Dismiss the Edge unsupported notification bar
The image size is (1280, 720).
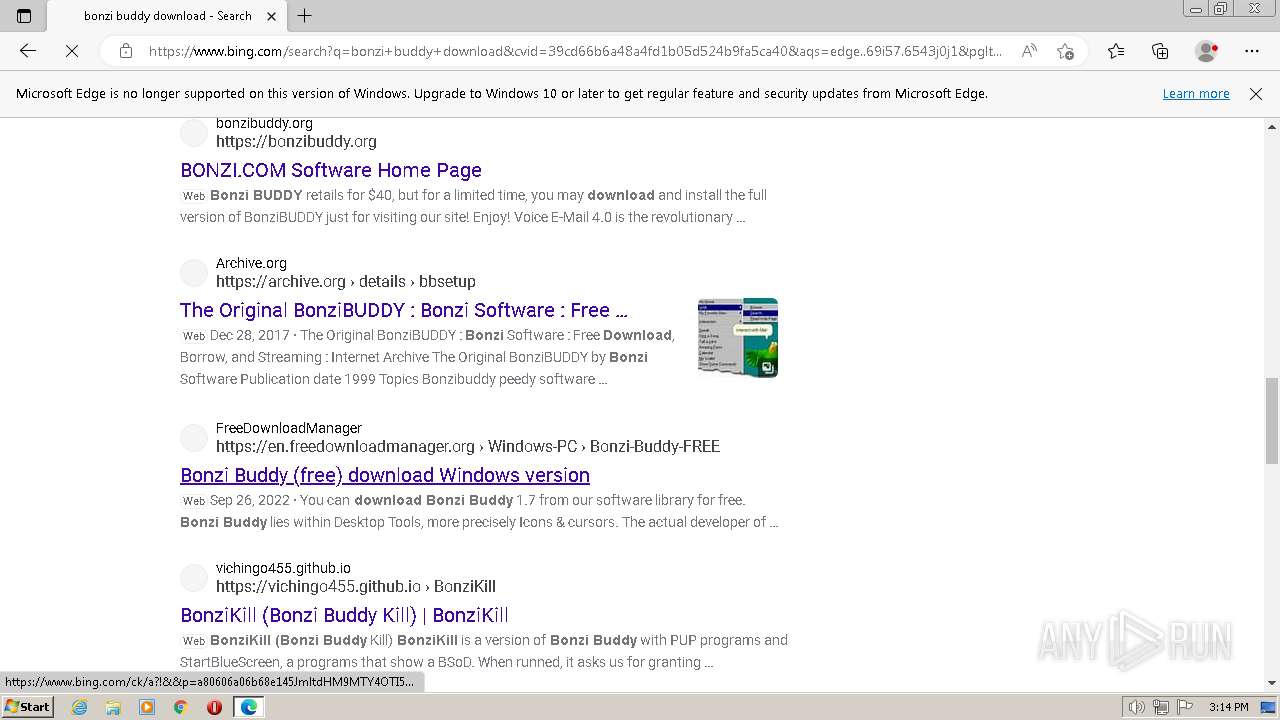click(1256, 93)
